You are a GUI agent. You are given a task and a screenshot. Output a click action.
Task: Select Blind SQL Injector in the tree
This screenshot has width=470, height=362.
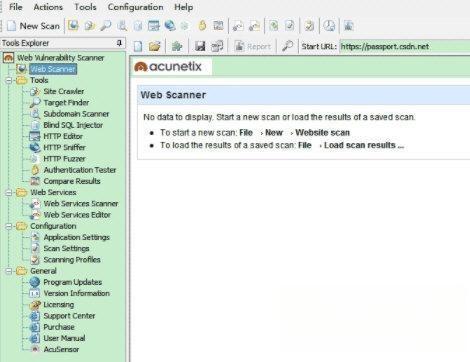click(x=73, y=125)
